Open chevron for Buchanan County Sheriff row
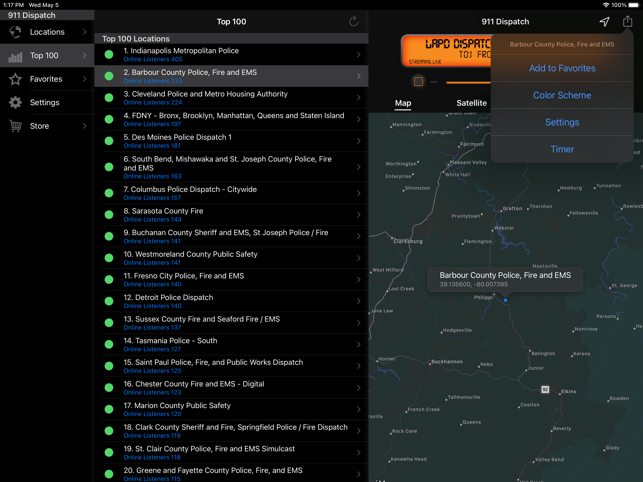 [358, 236]
